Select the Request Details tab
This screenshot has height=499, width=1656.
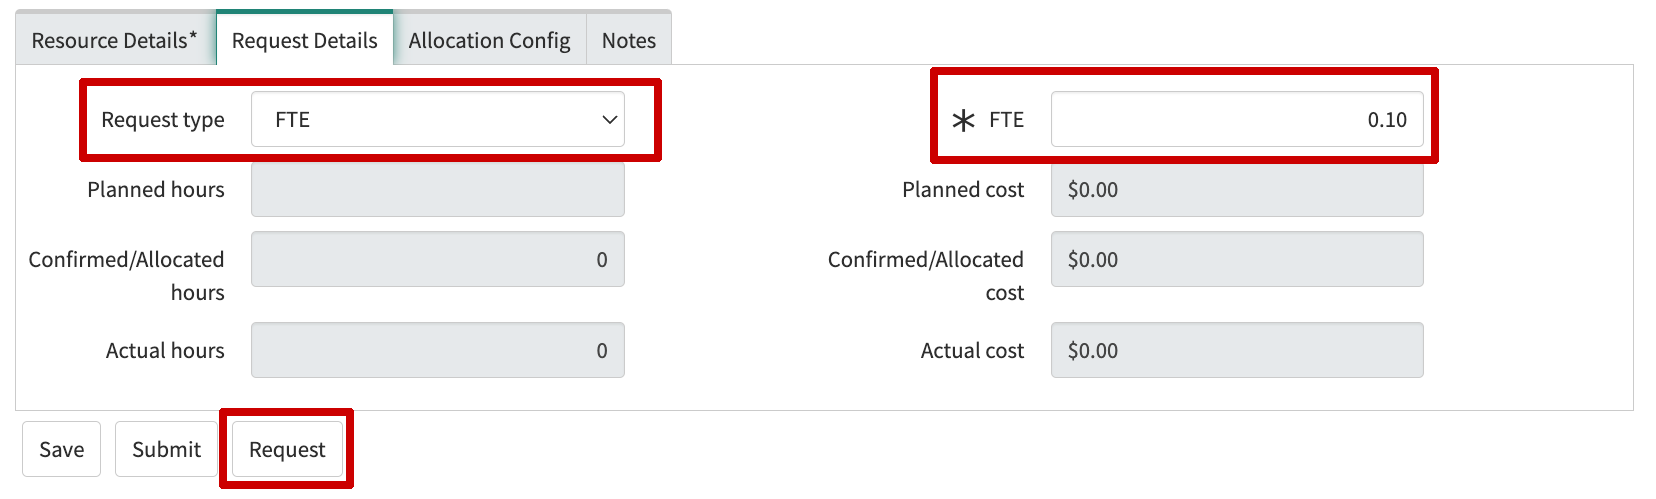click(305, 41)
